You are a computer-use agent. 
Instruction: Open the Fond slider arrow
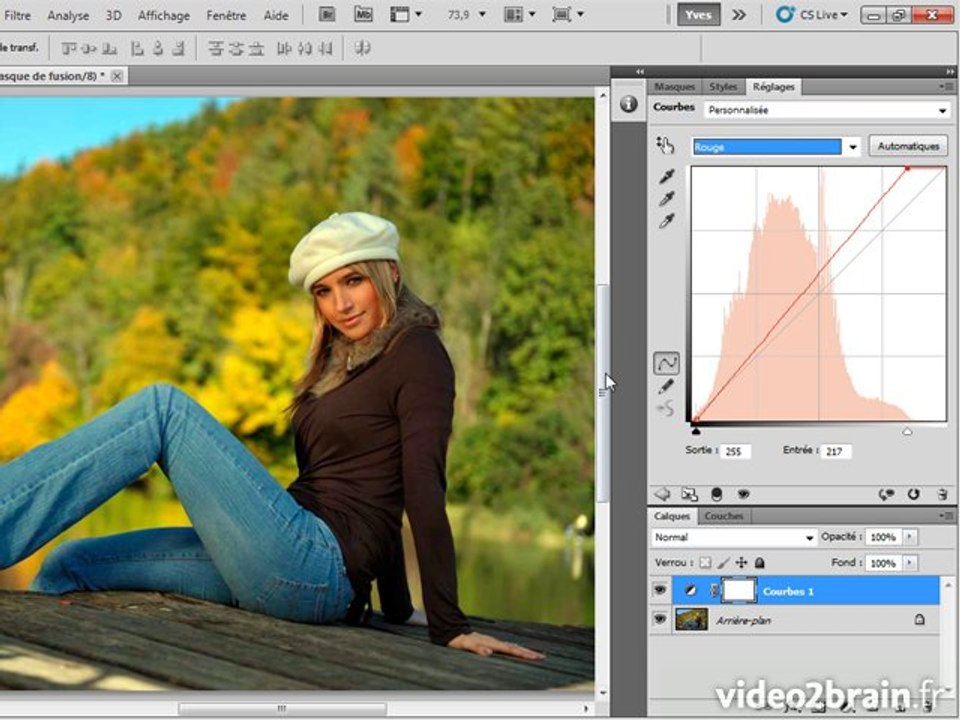[x=909, y=563]
